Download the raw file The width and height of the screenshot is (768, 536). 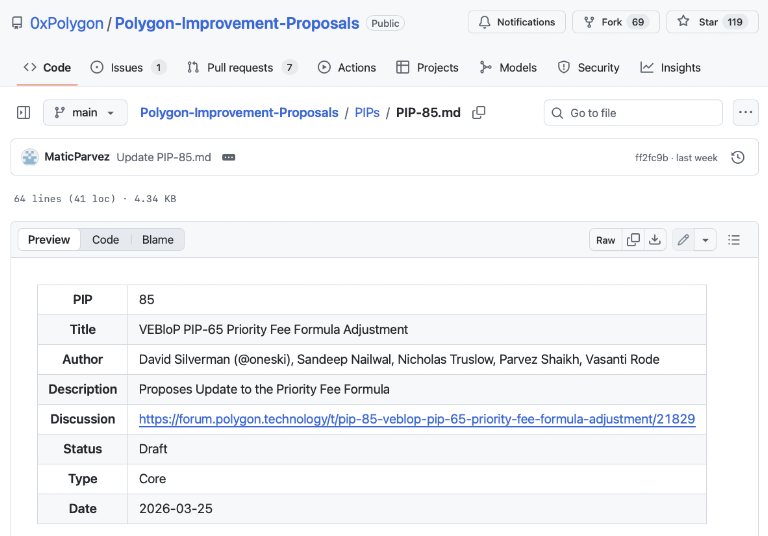click(655, 240)
